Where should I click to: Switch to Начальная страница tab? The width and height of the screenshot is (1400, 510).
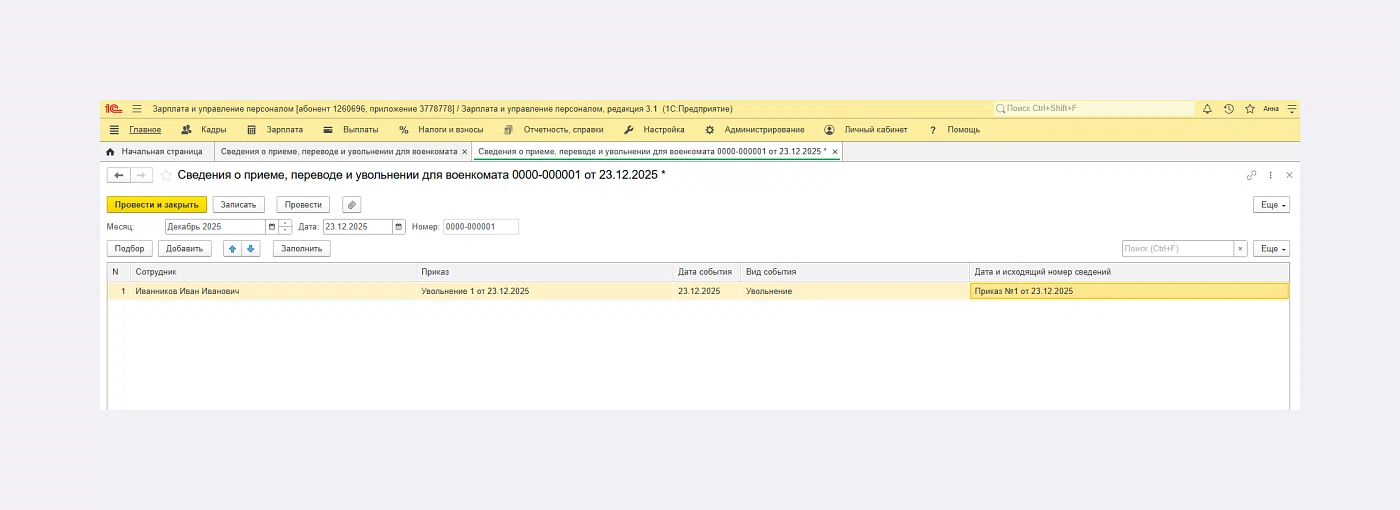[x=161, y=152]
